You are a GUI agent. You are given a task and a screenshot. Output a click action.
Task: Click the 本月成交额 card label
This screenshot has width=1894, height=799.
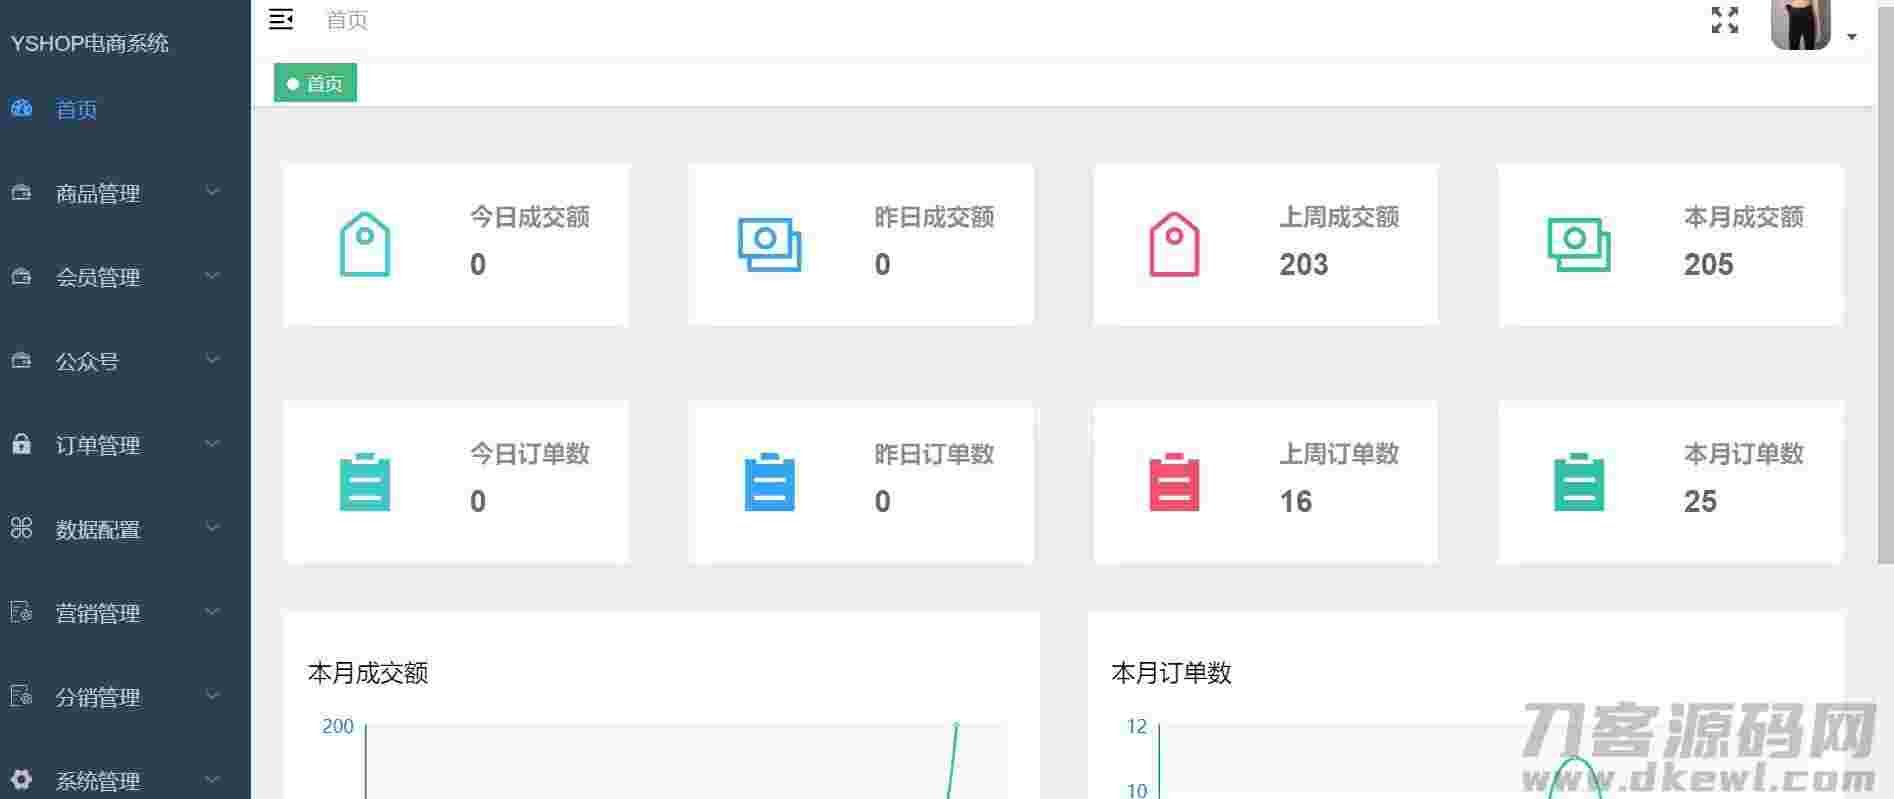point(1744,217)
